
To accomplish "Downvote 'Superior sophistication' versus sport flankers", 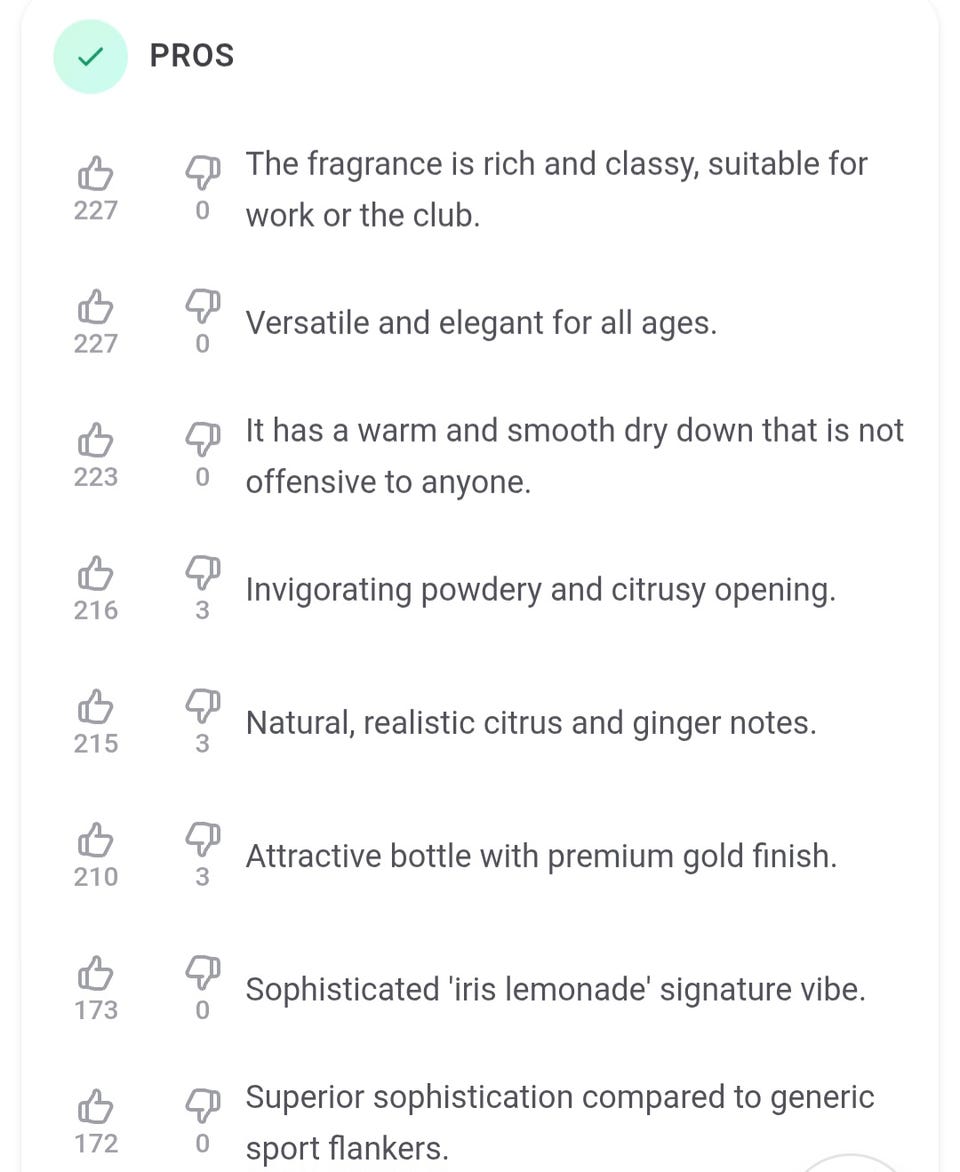I will (203, 1106).
